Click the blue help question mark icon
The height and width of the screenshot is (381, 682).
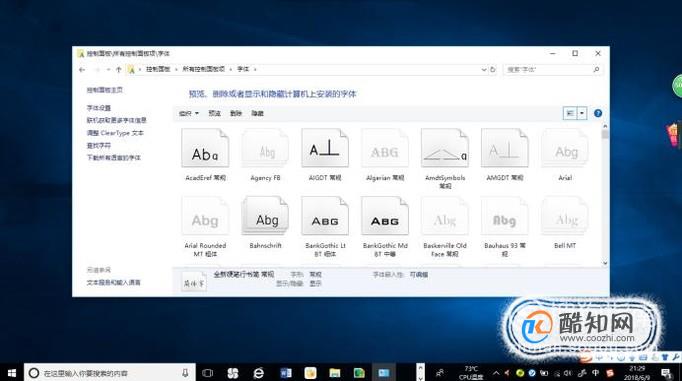tap(598, 113)
